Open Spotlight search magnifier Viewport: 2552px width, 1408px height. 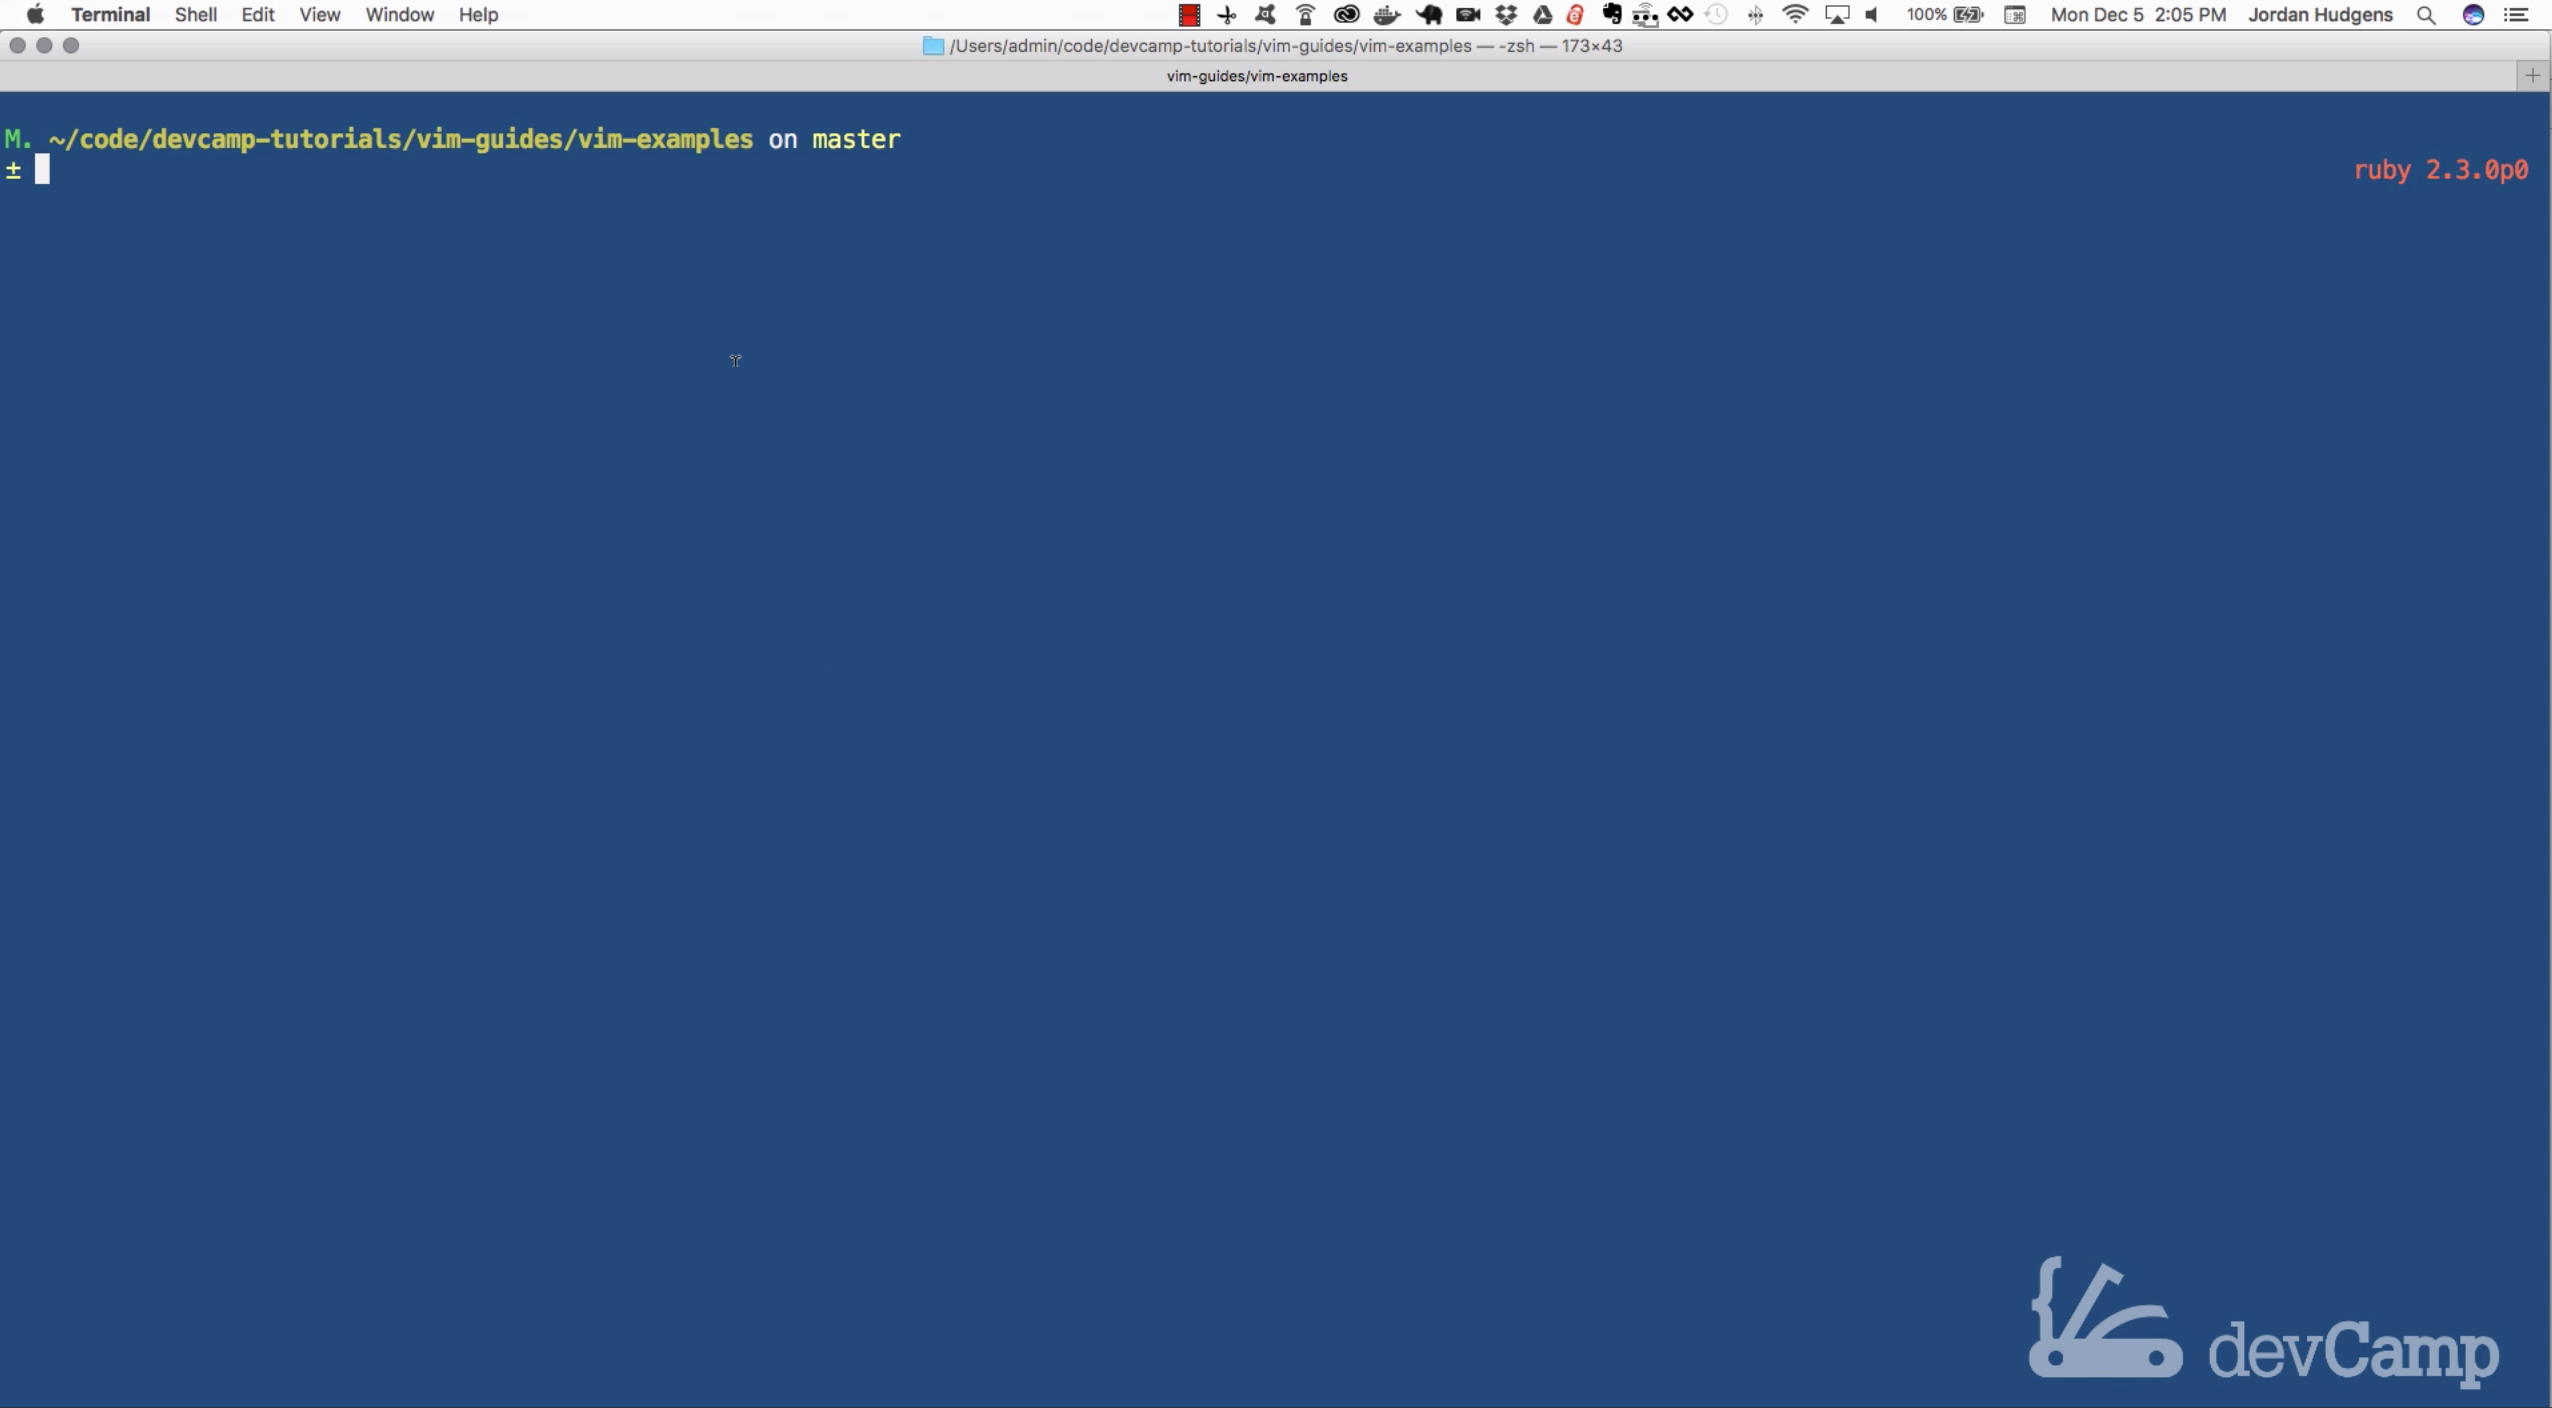click(x=2426, y=15)
